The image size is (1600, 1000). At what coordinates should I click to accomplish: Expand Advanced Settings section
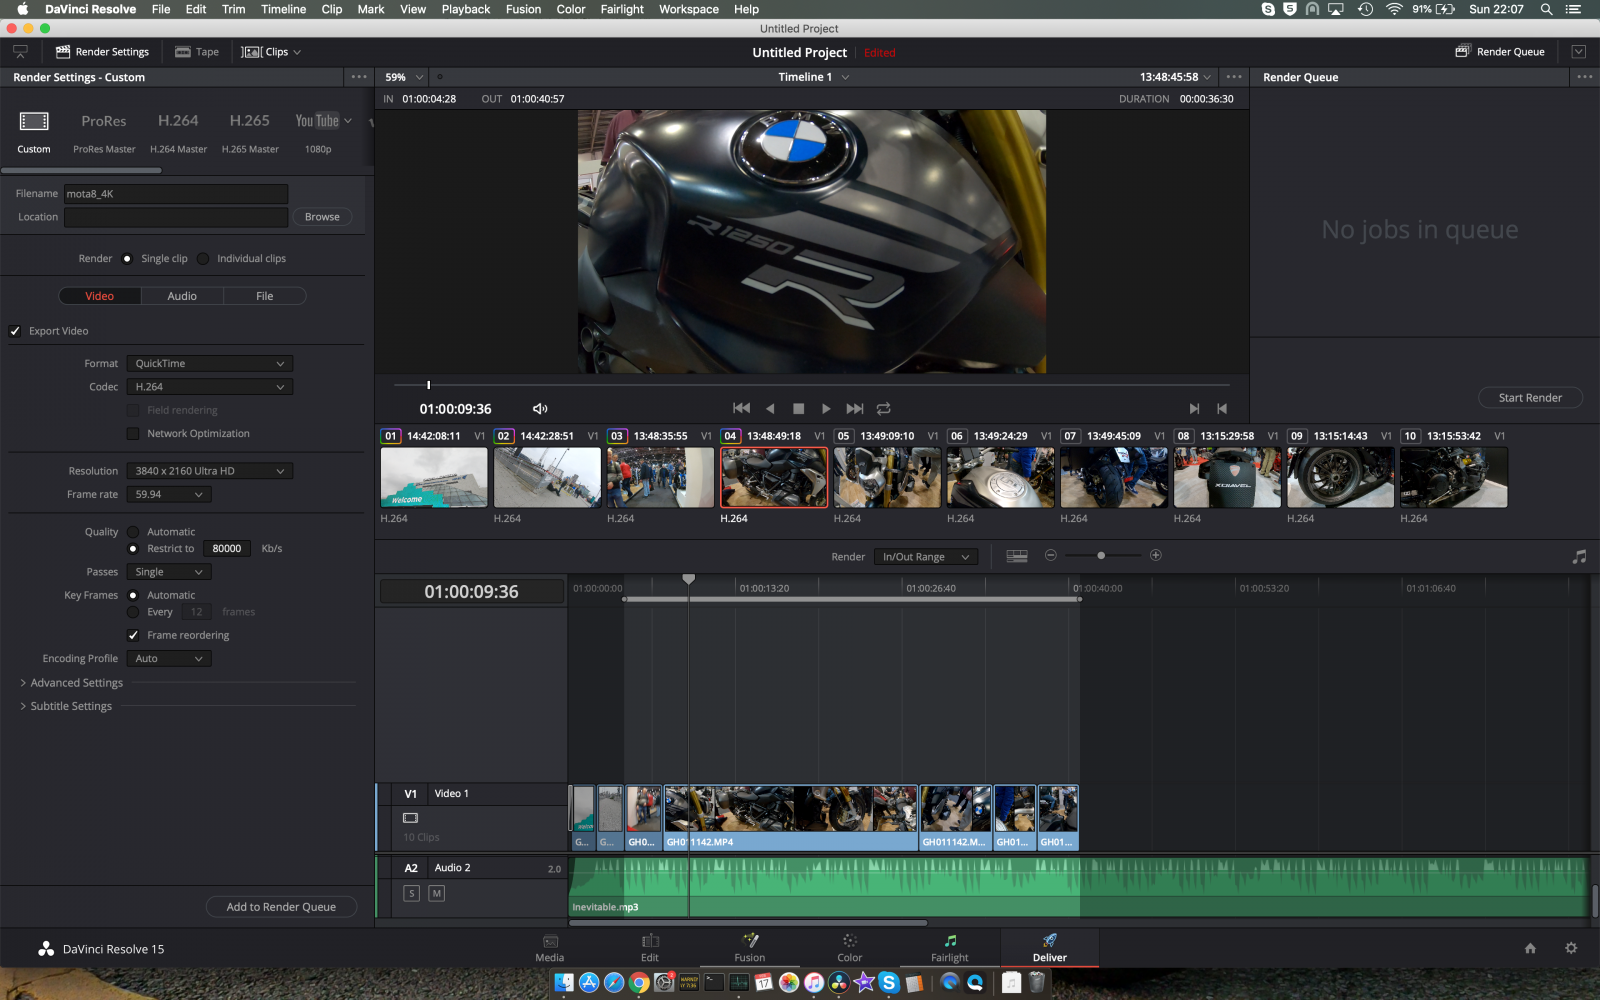click(71, 683)
